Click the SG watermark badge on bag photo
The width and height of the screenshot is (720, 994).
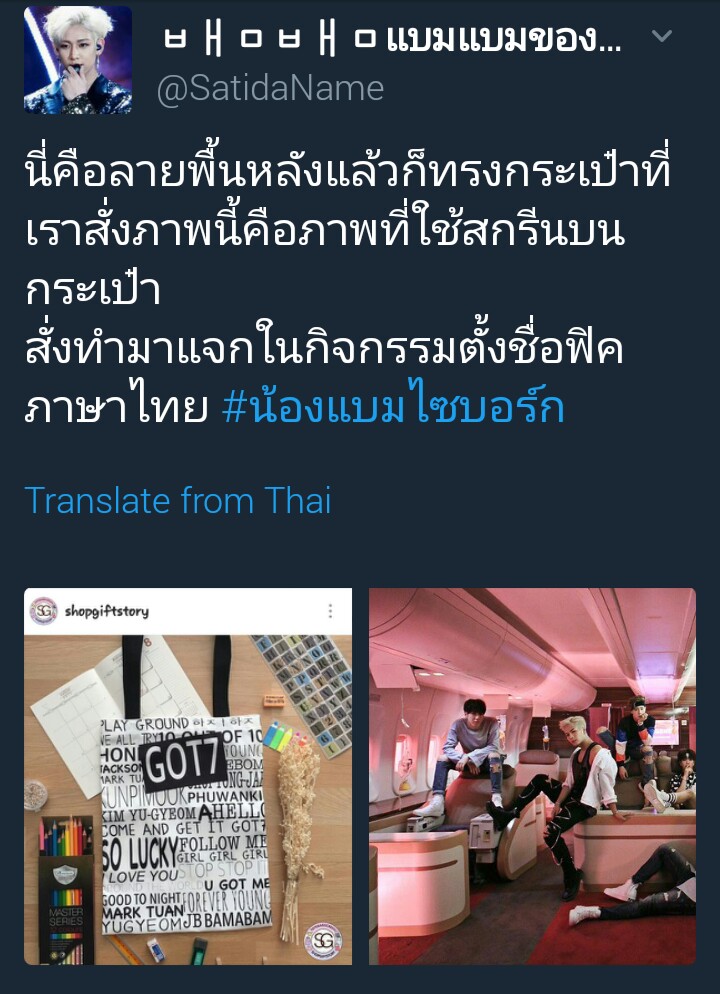pyautogui.click(x=323, y=941)
